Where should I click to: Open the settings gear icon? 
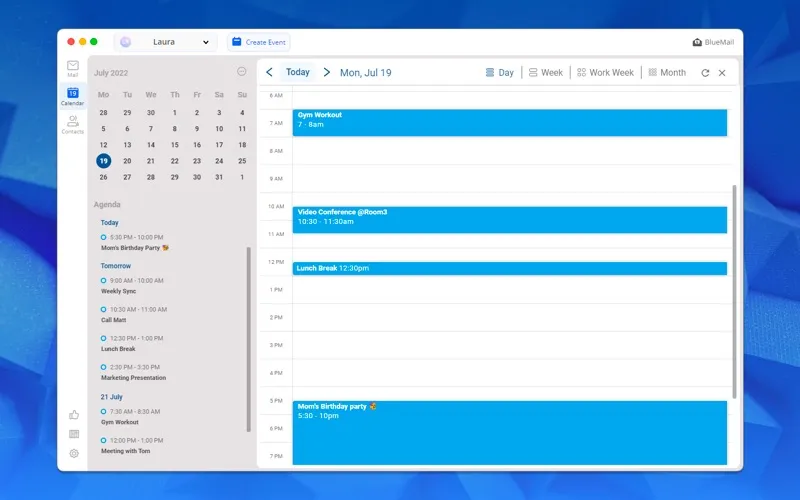74,453
